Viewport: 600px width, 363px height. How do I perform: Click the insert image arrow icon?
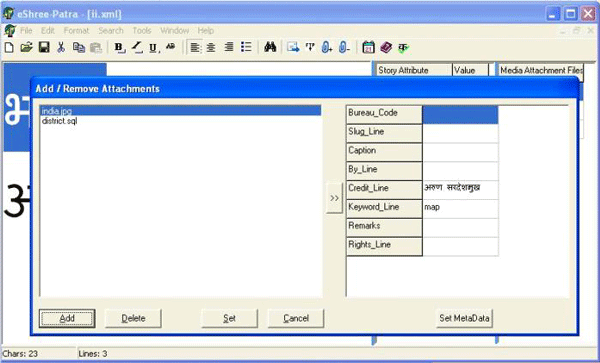point(293,47)
